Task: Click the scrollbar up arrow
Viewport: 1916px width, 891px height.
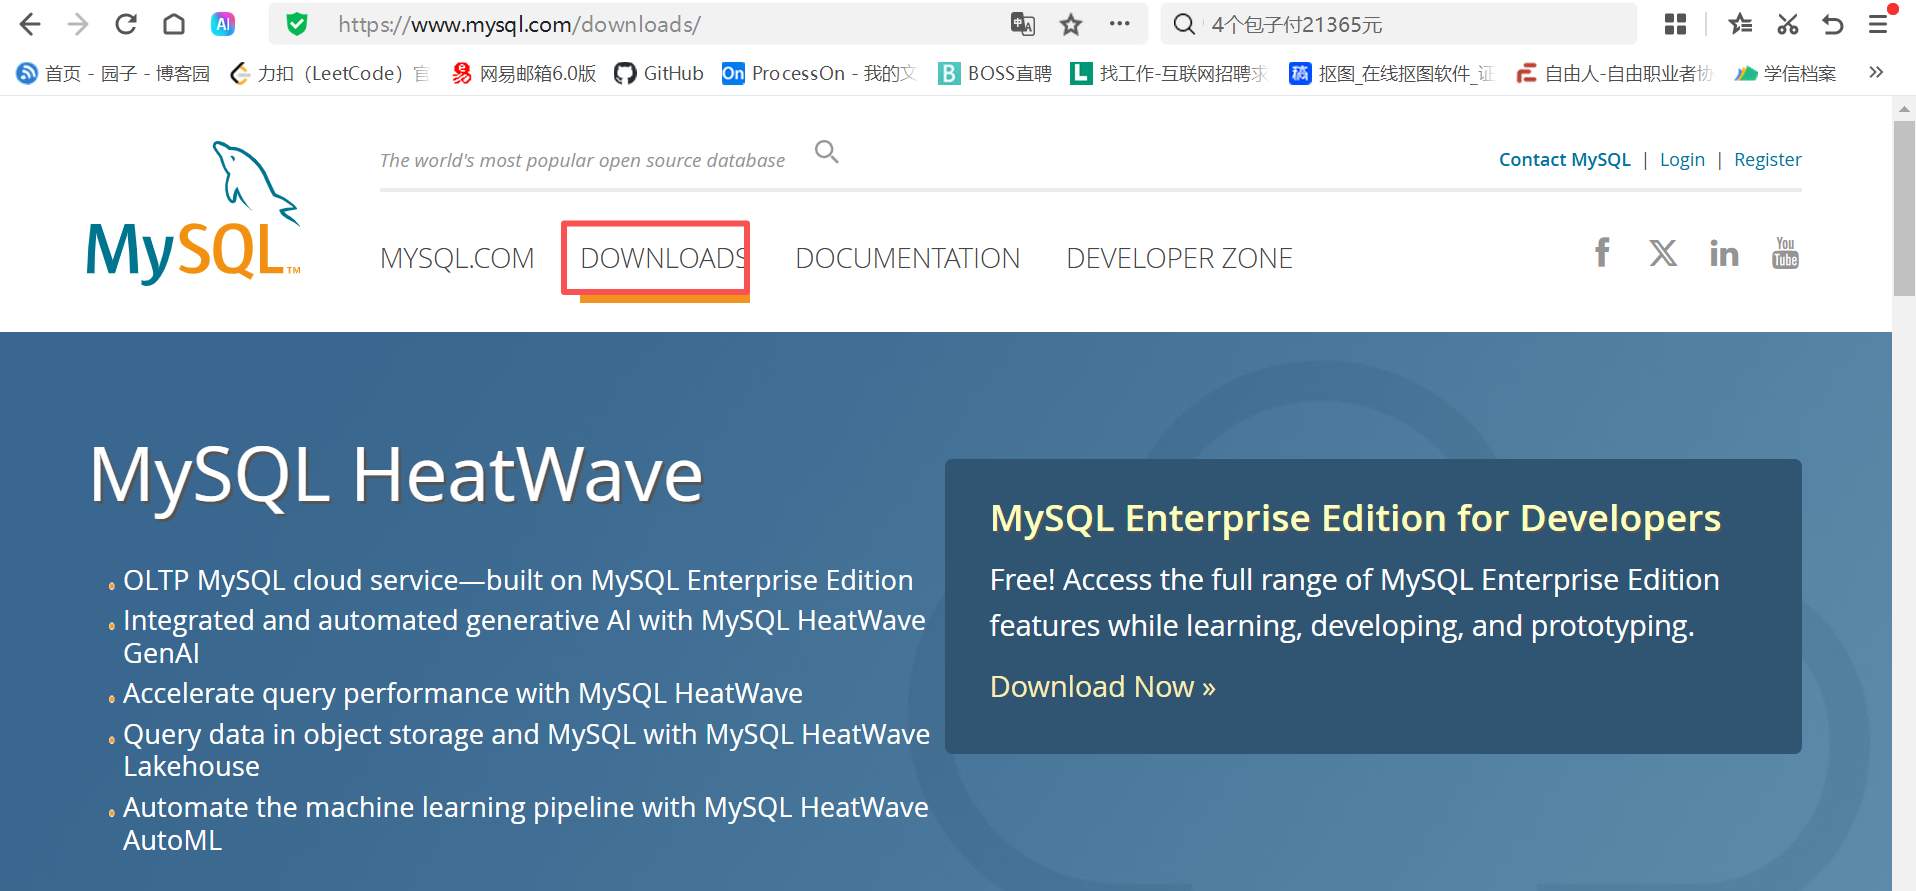Action: pos(1904,109)
